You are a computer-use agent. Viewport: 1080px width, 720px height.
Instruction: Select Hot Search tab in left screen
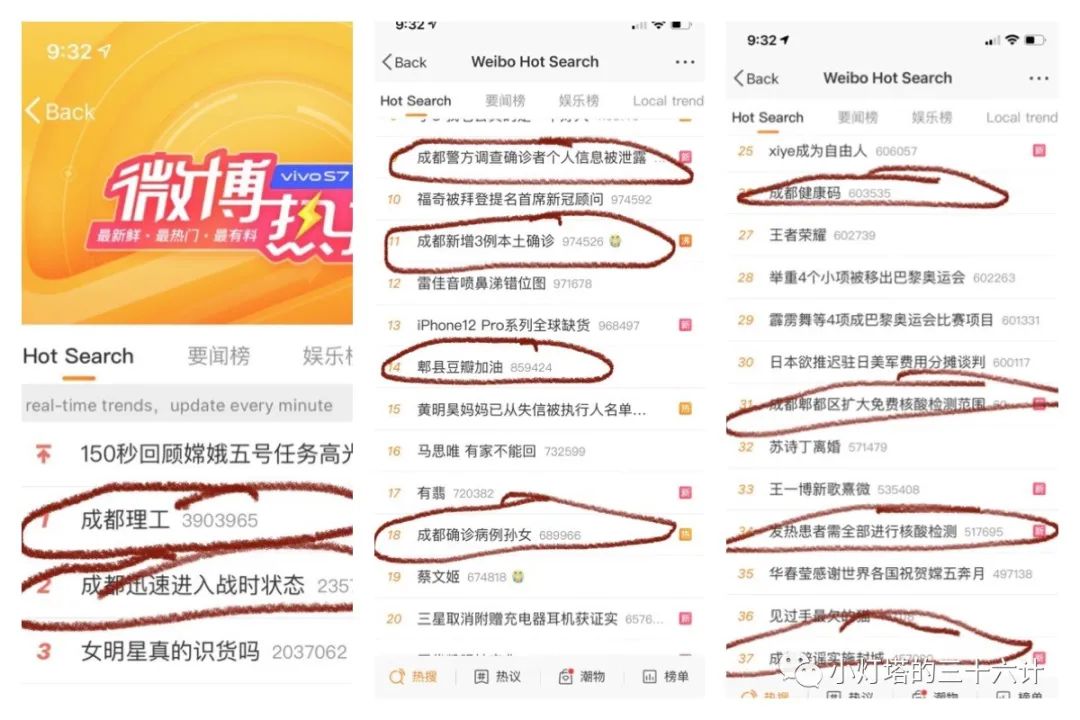79,356
